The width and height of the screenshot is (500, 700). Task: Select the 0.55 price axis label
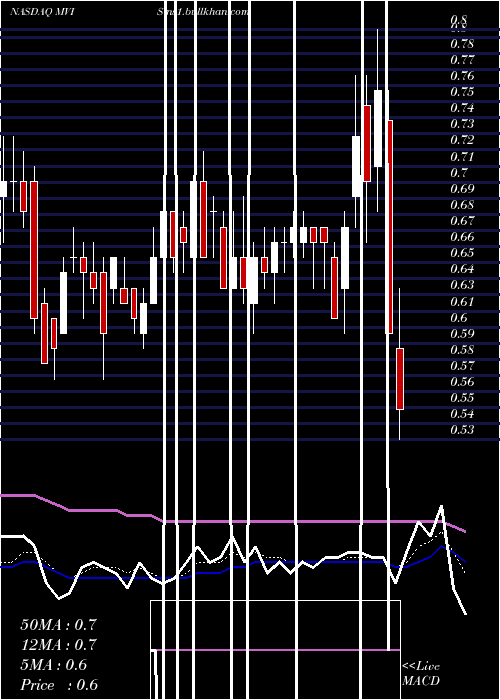(462, 398)
